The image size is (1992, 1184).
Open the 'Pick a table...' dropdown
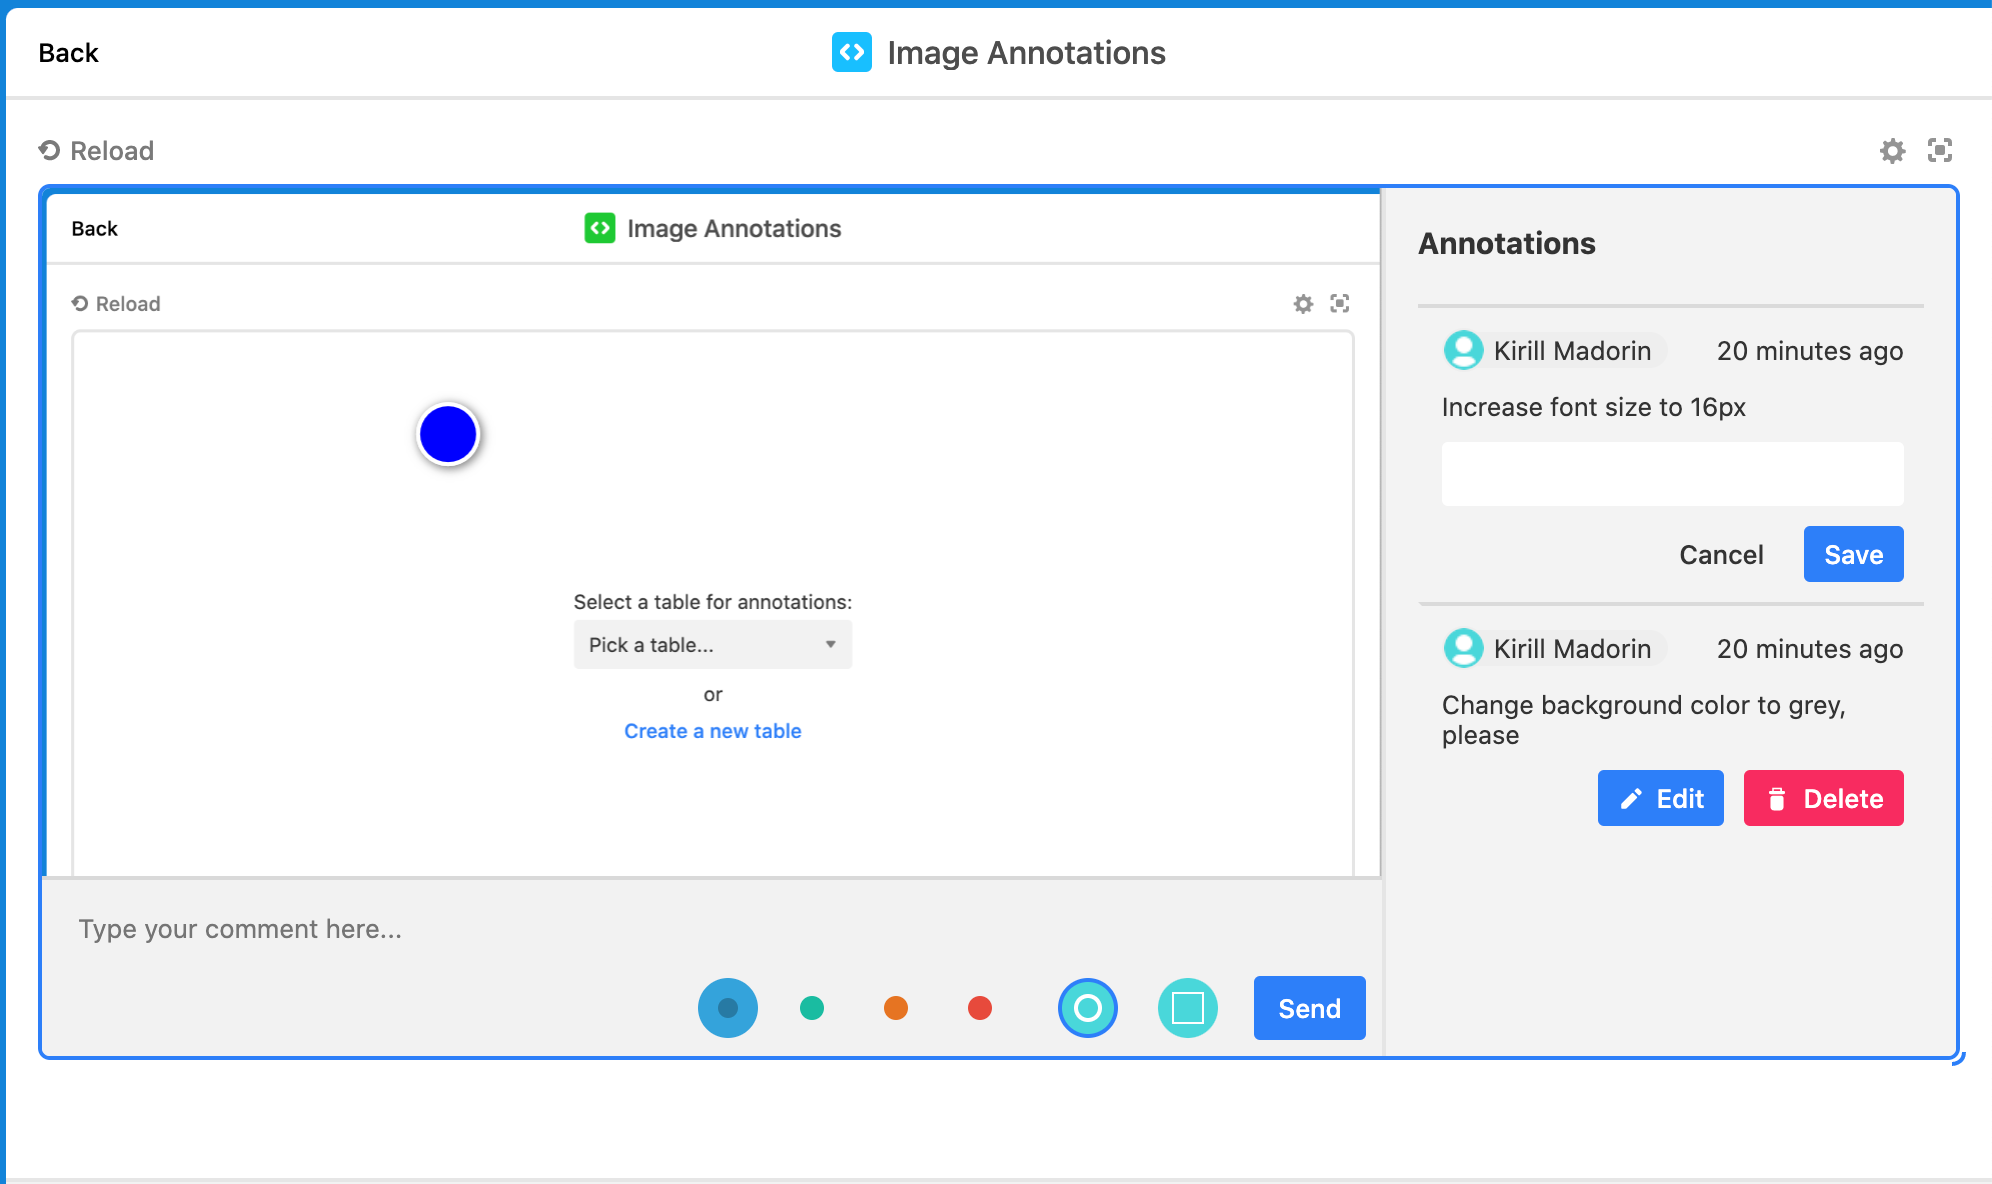(712, 645)
